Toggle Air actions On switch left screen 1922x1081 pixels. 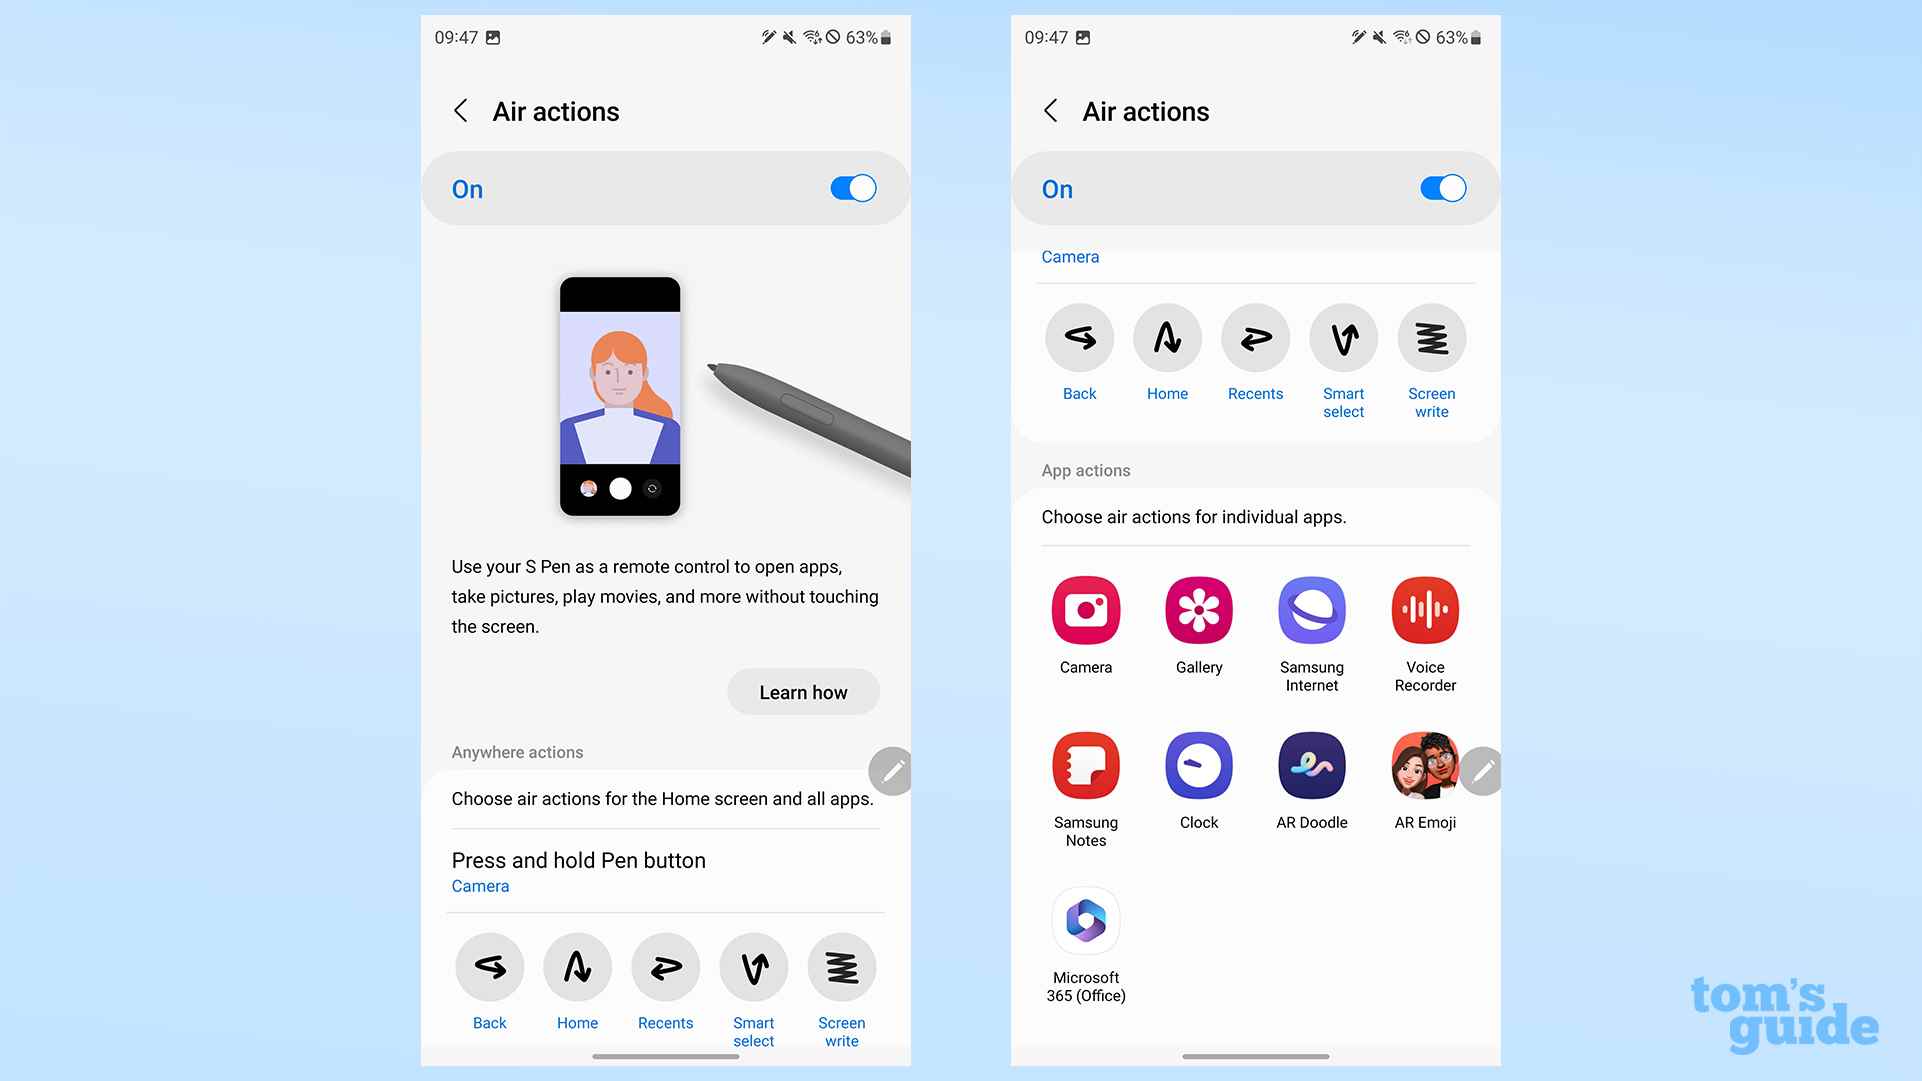[x=851, y=187]
